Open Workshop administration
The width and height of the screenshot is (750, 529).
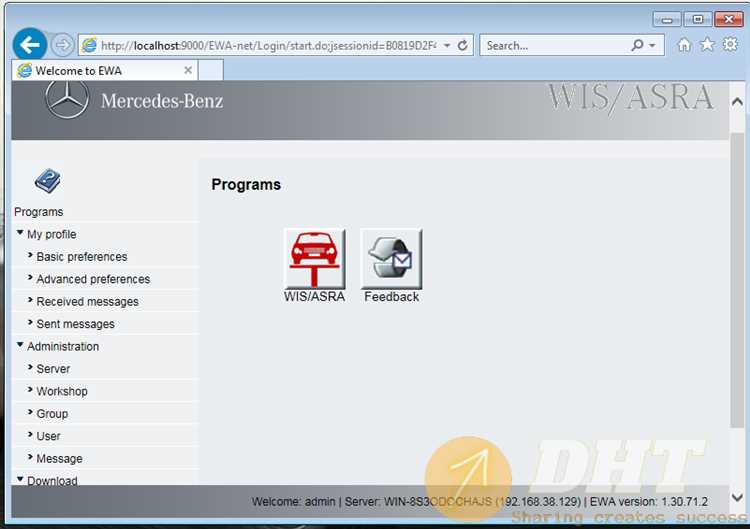pos(62,391)
